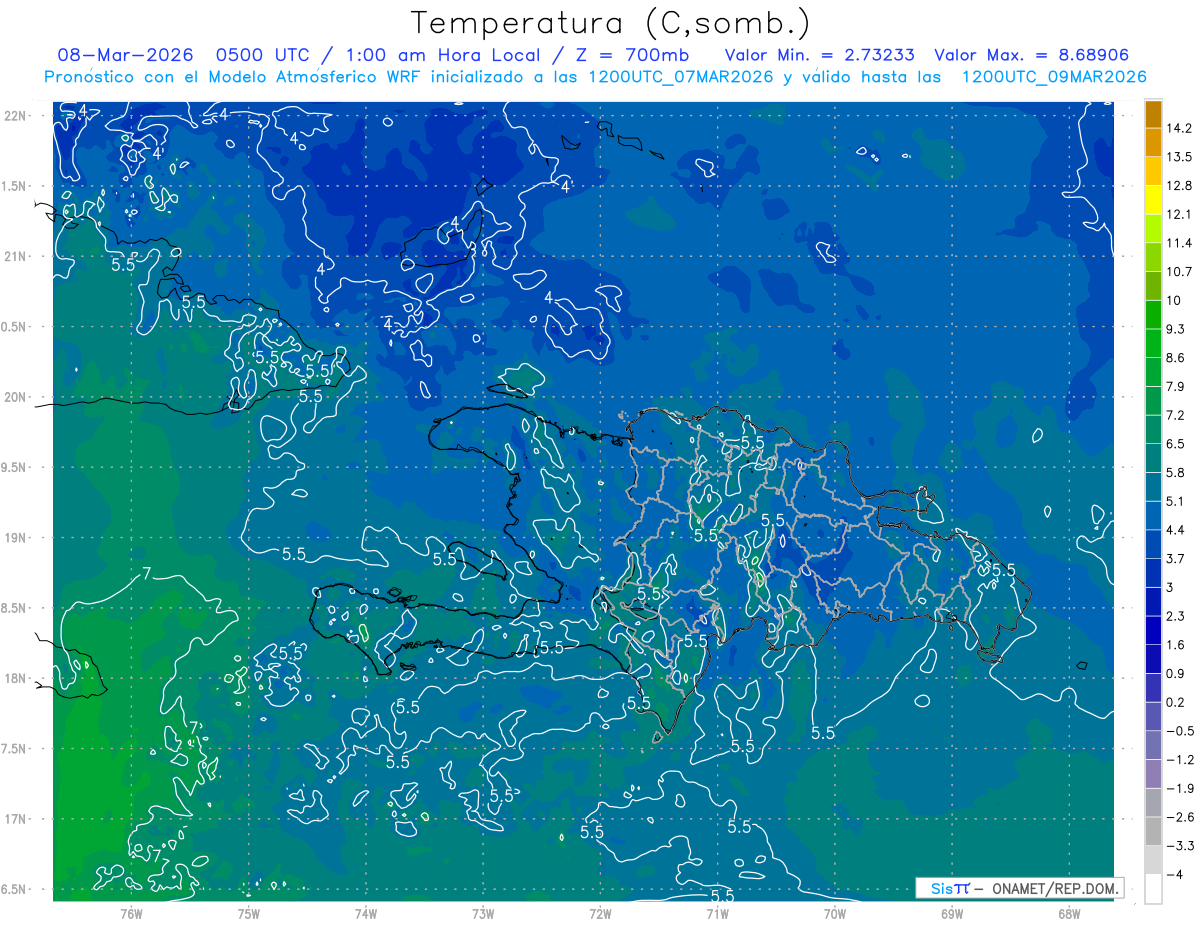This screenshot has height=927, width=1200.
Task: Click the '-1.9' color scale value
Action: pos(1180,789)
